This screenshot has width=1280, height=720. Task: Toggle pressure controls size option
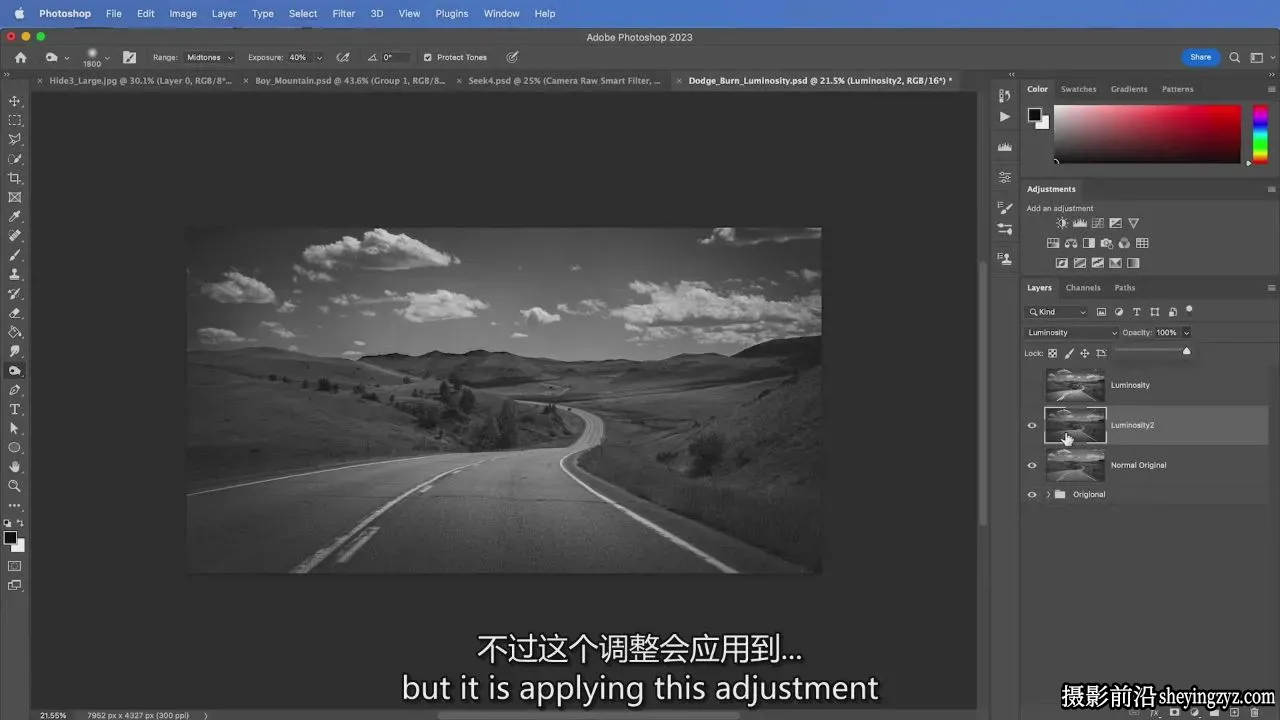click(512, 57)
